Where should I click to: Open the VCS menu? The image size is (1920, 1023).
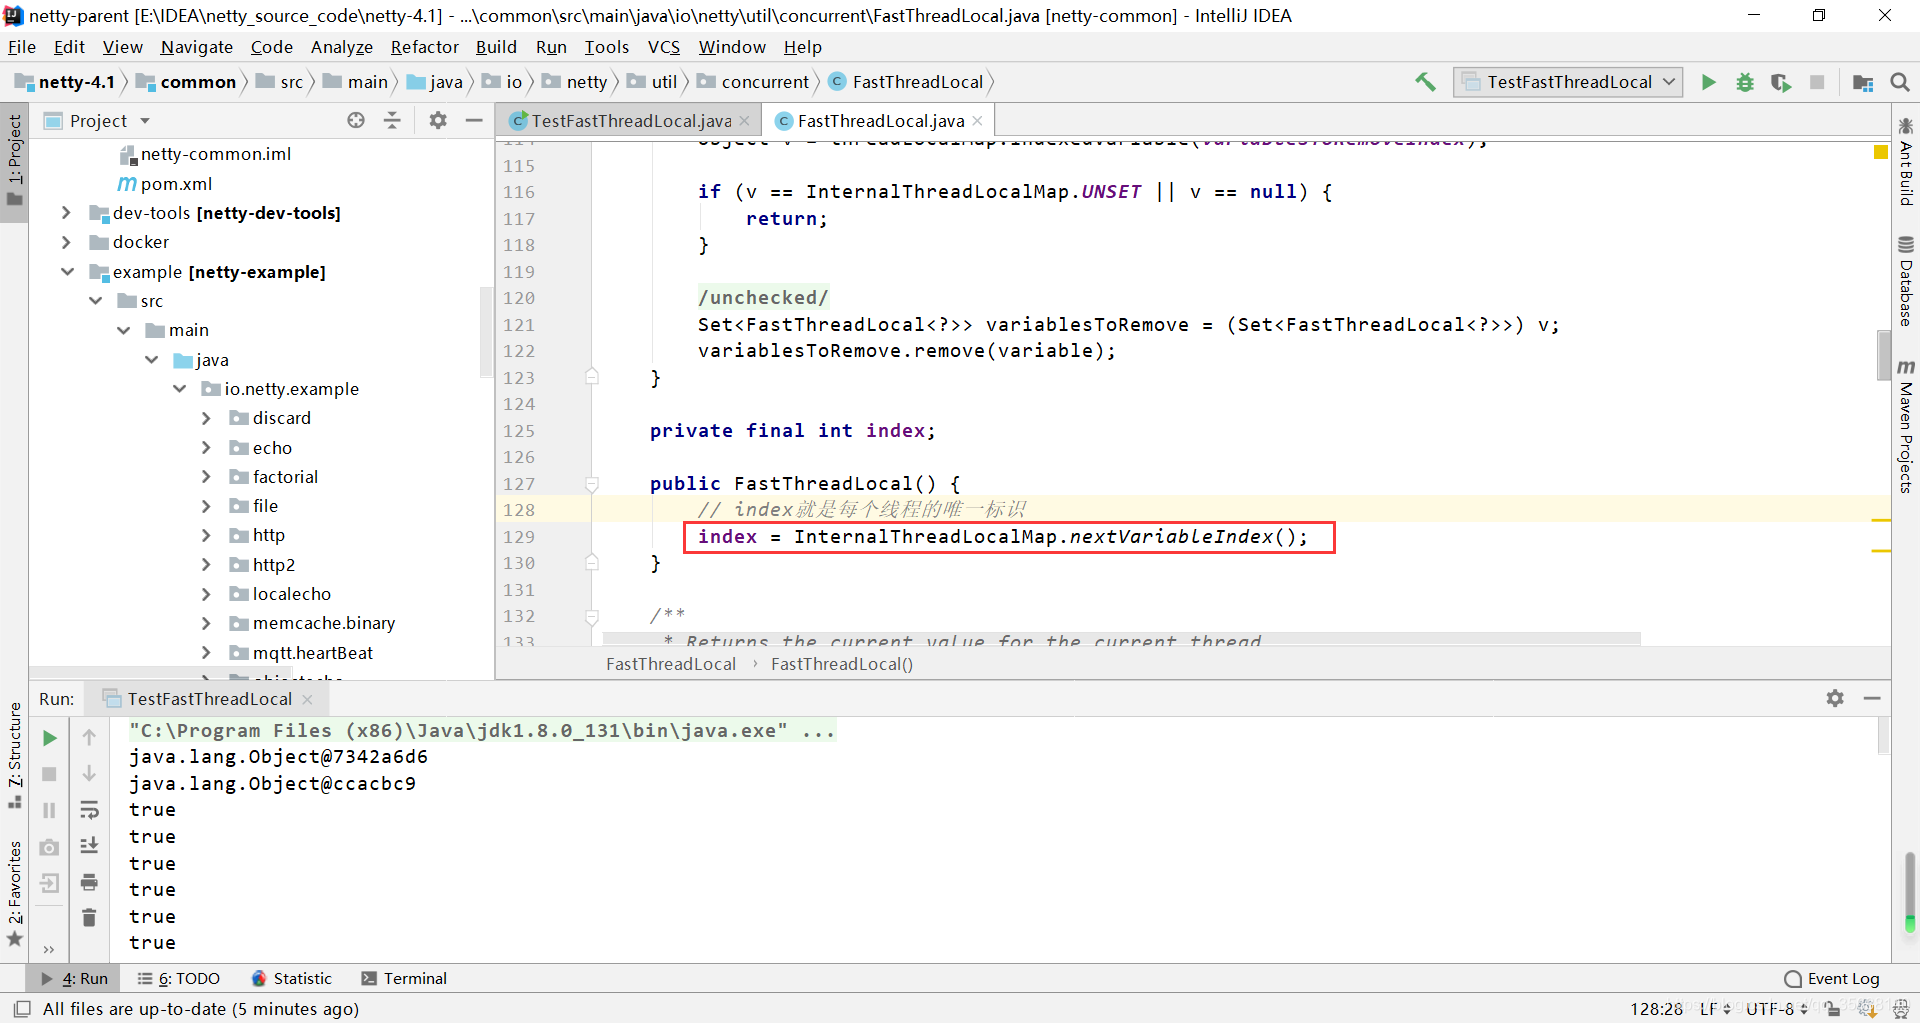663,47
